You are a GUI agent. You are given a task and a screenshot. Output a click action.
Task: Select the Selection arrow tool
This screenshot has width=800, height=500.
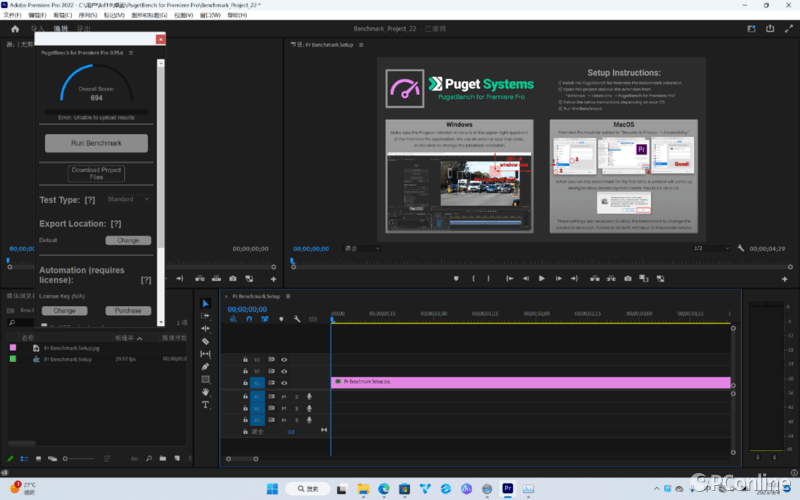[206, 303]
